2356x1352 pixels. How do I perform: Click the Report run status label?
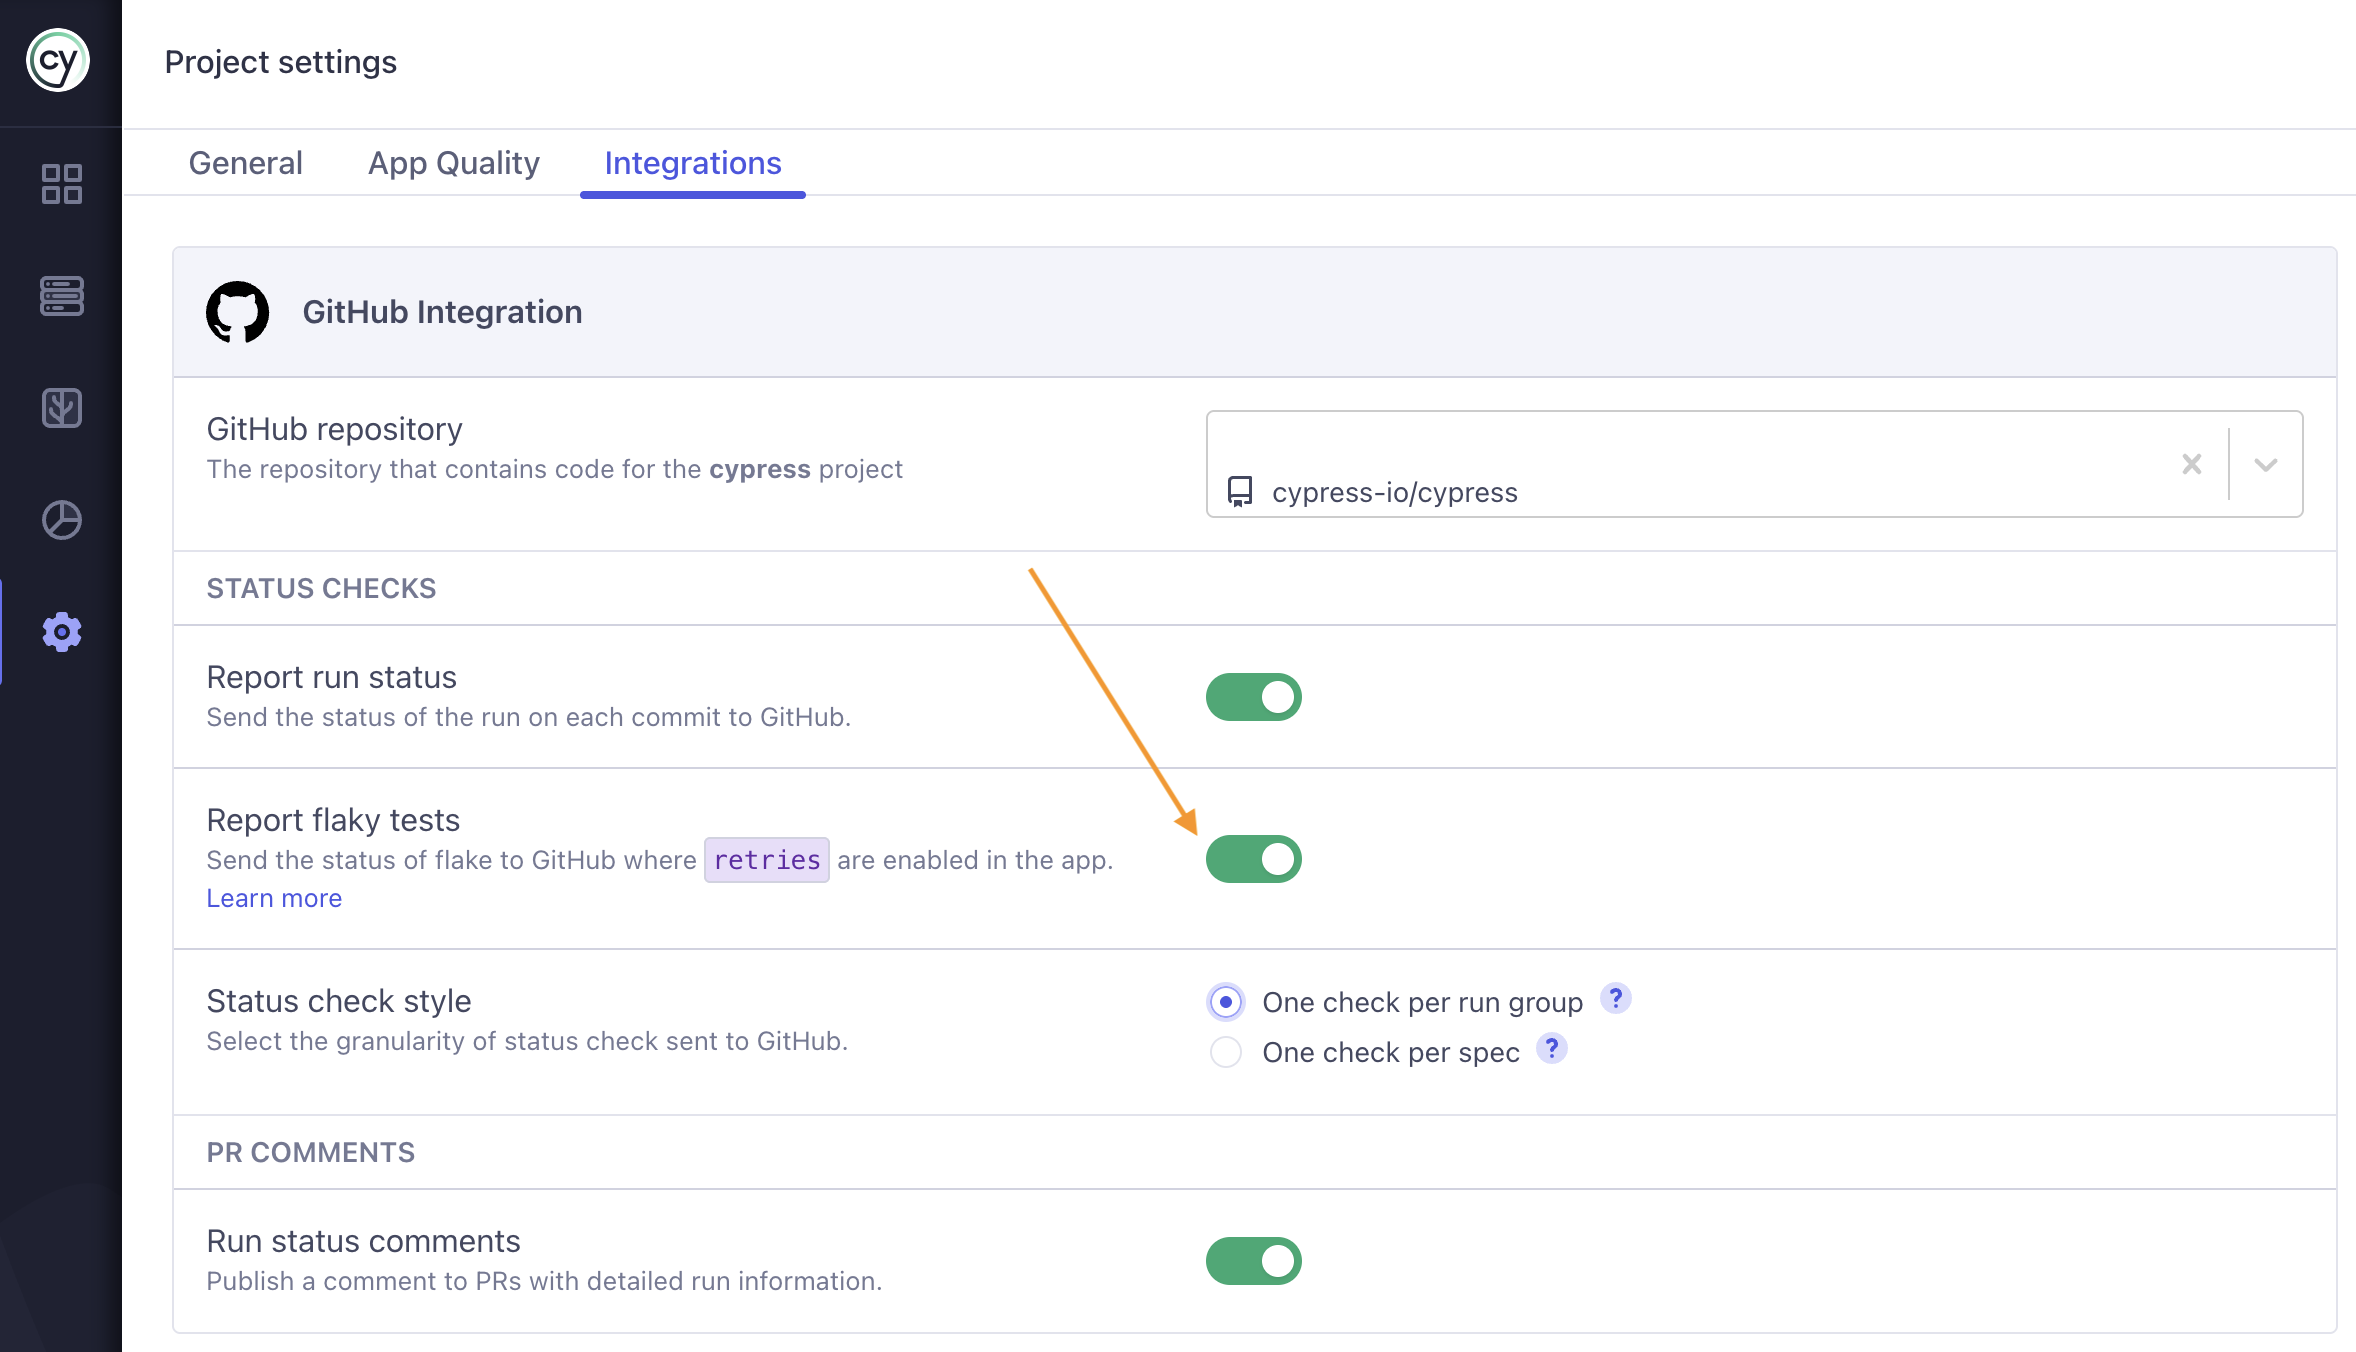click(x=331, y=677)
